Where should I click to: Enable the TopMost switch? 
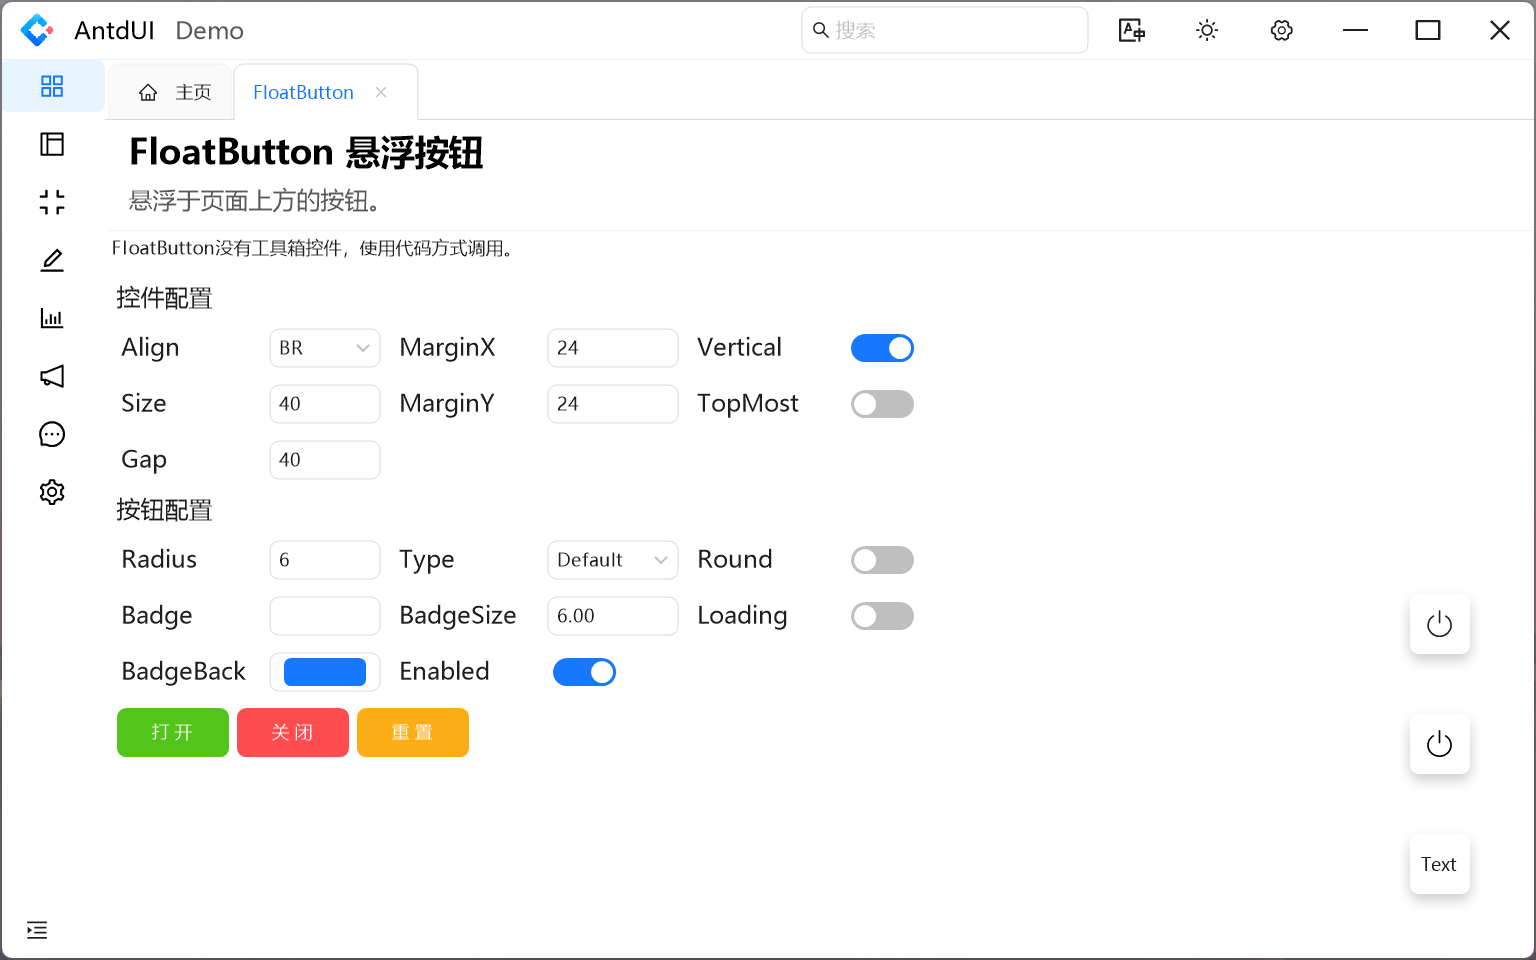click(882, 404)
